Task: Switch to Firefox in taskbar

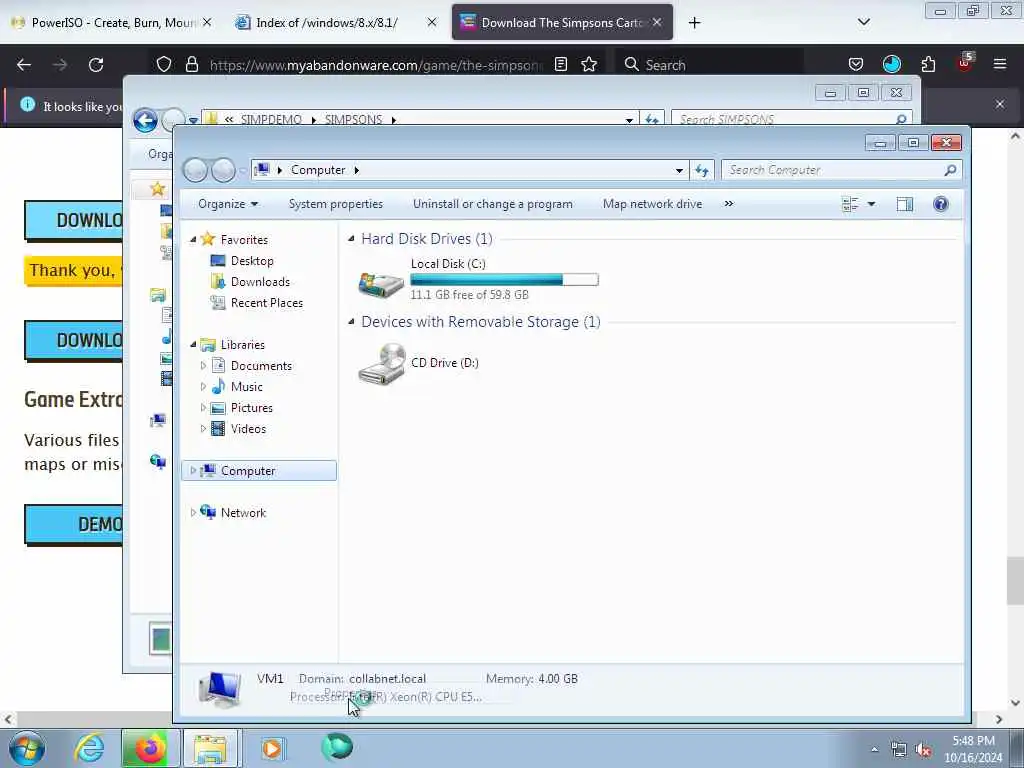Action: (150, 748)
